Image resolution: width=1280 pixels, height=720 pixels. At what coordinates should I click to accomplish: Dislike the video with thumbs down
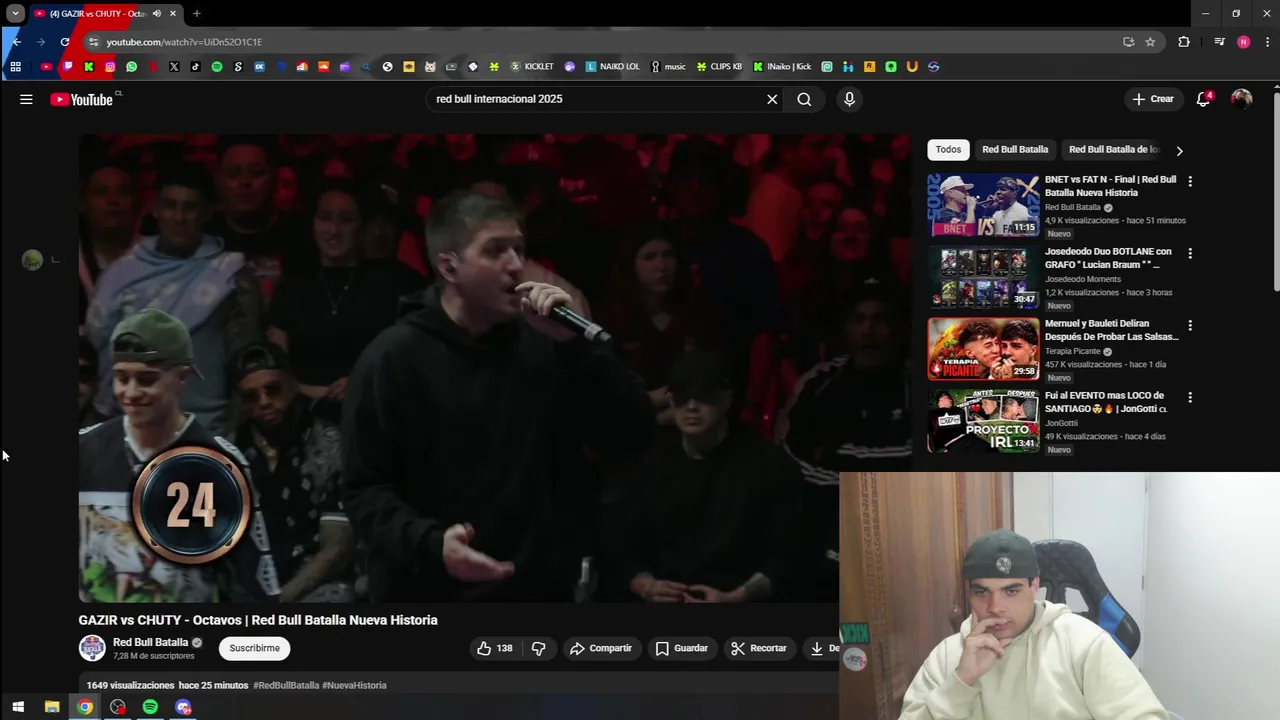click(538, 648)
